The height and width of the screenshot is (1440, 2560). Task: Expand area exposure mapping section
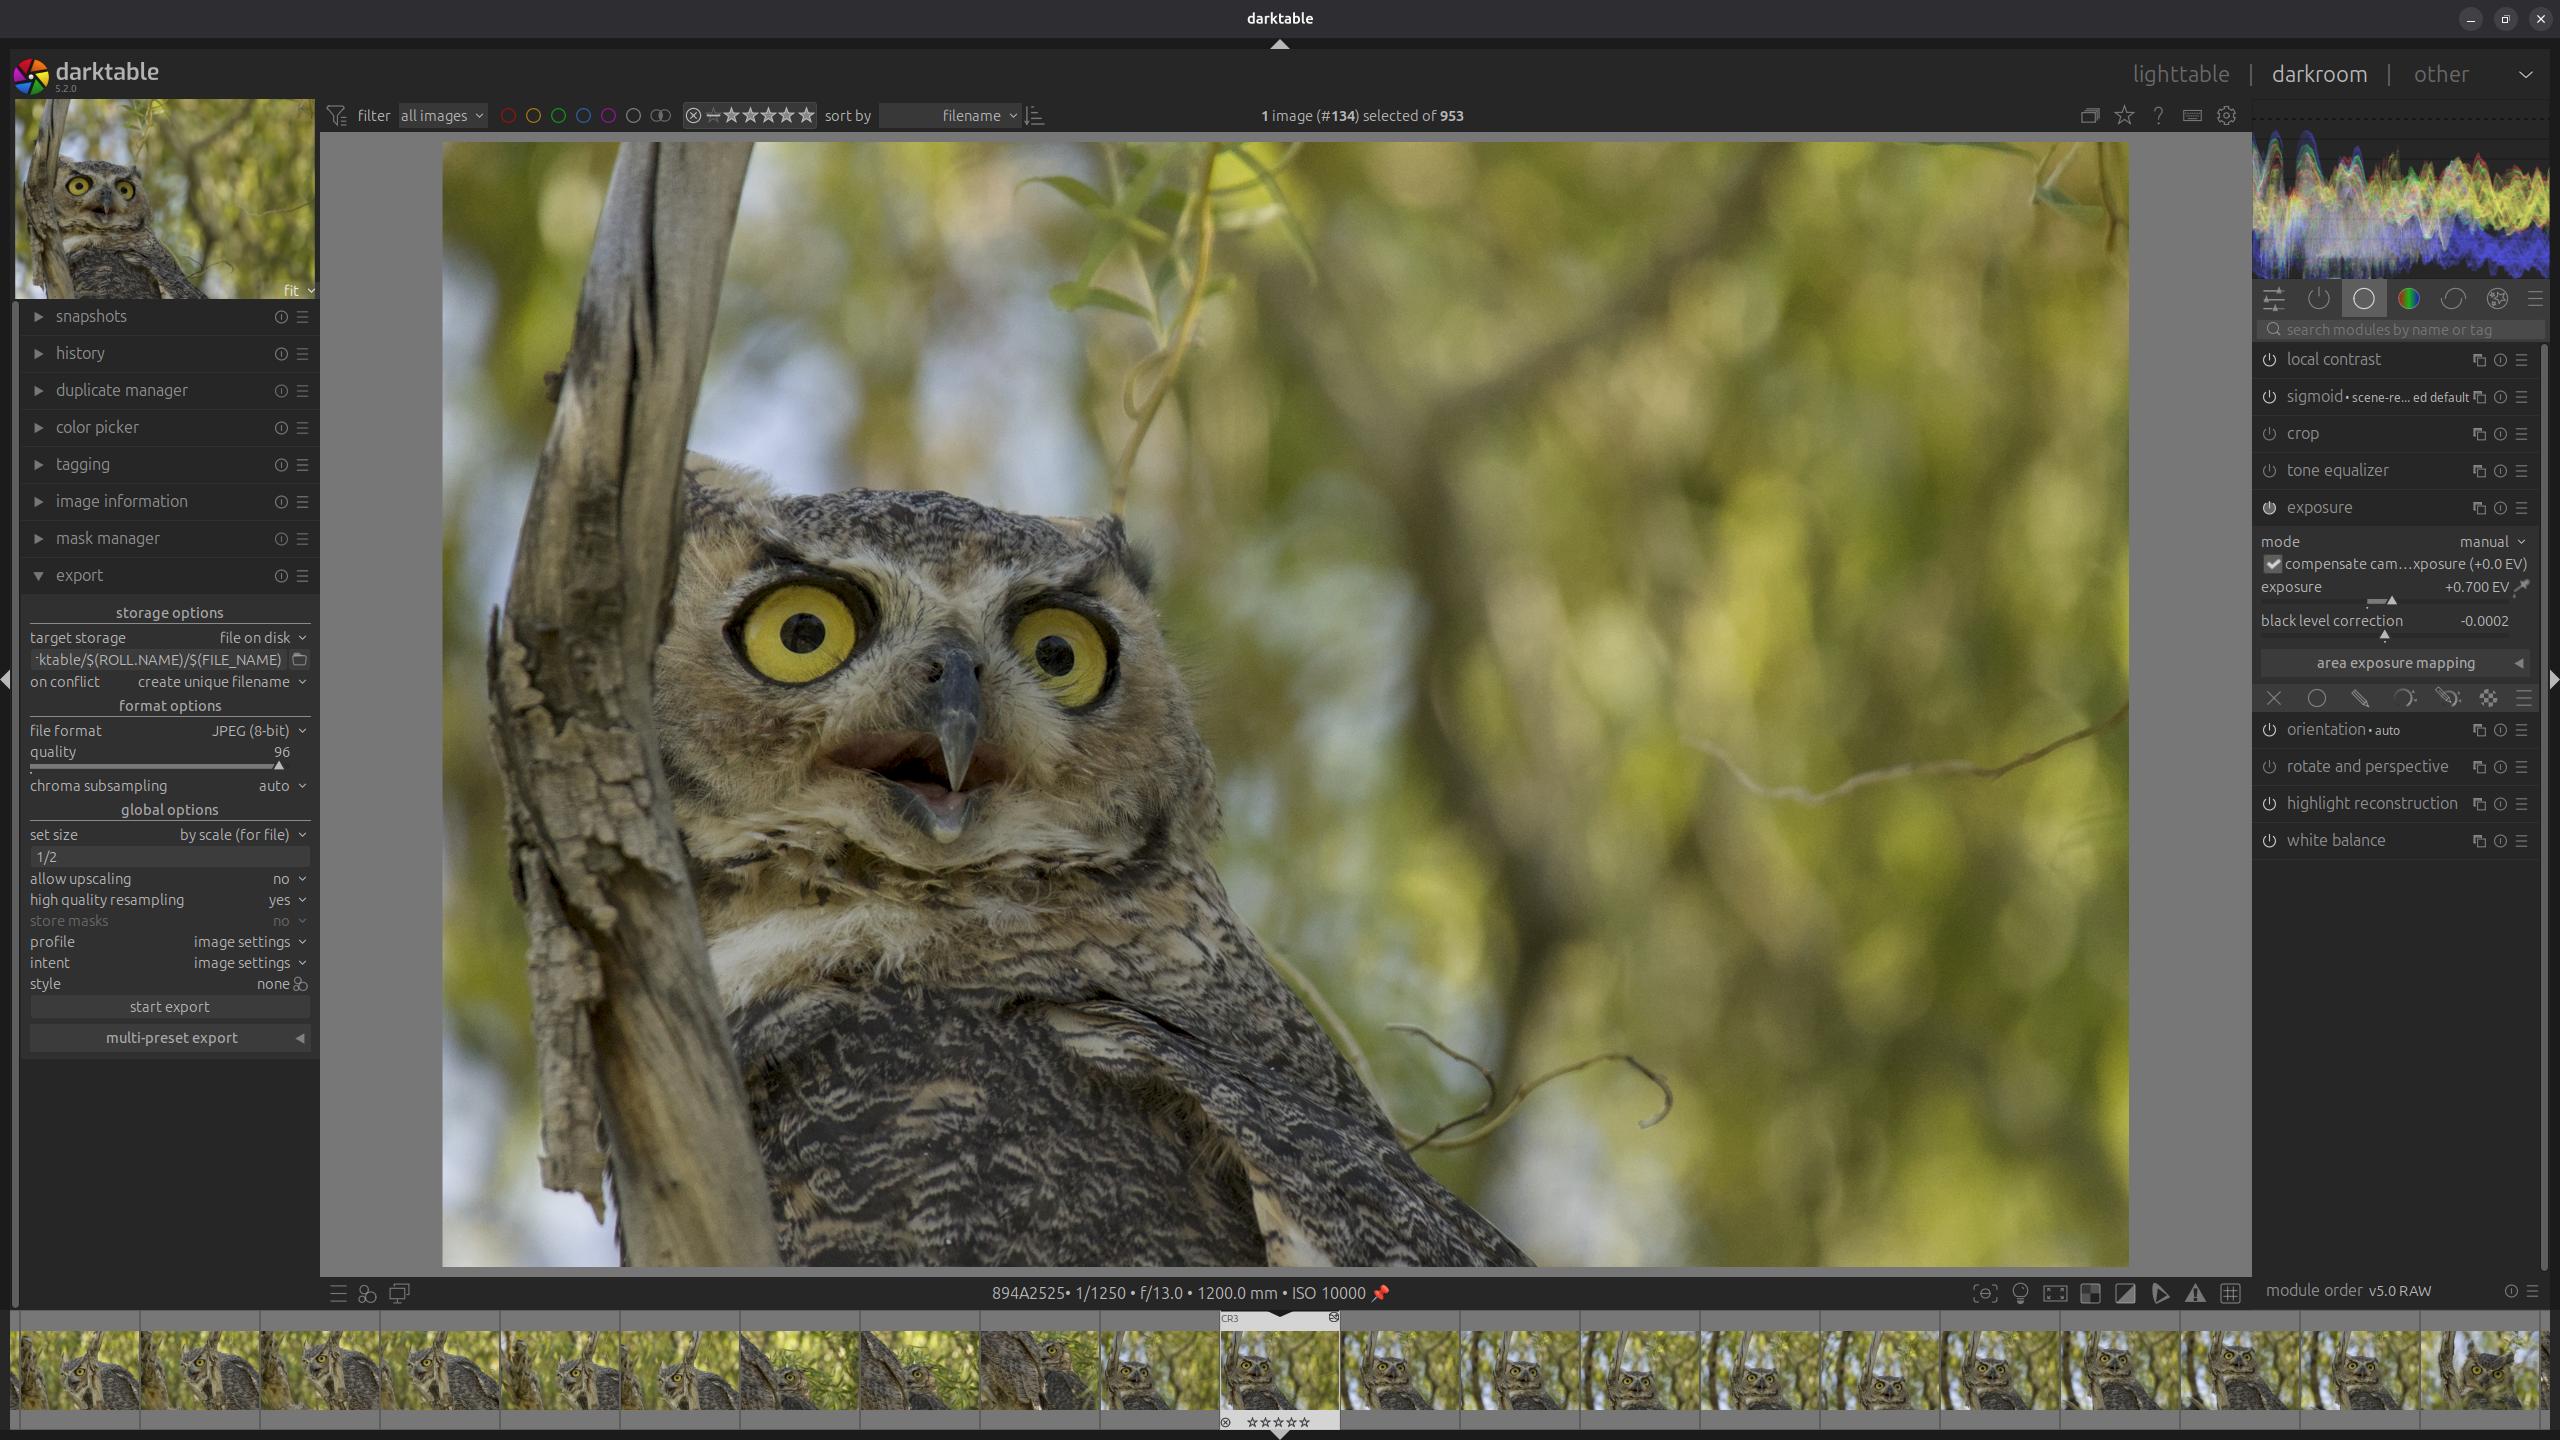(x=2395, y=663)
